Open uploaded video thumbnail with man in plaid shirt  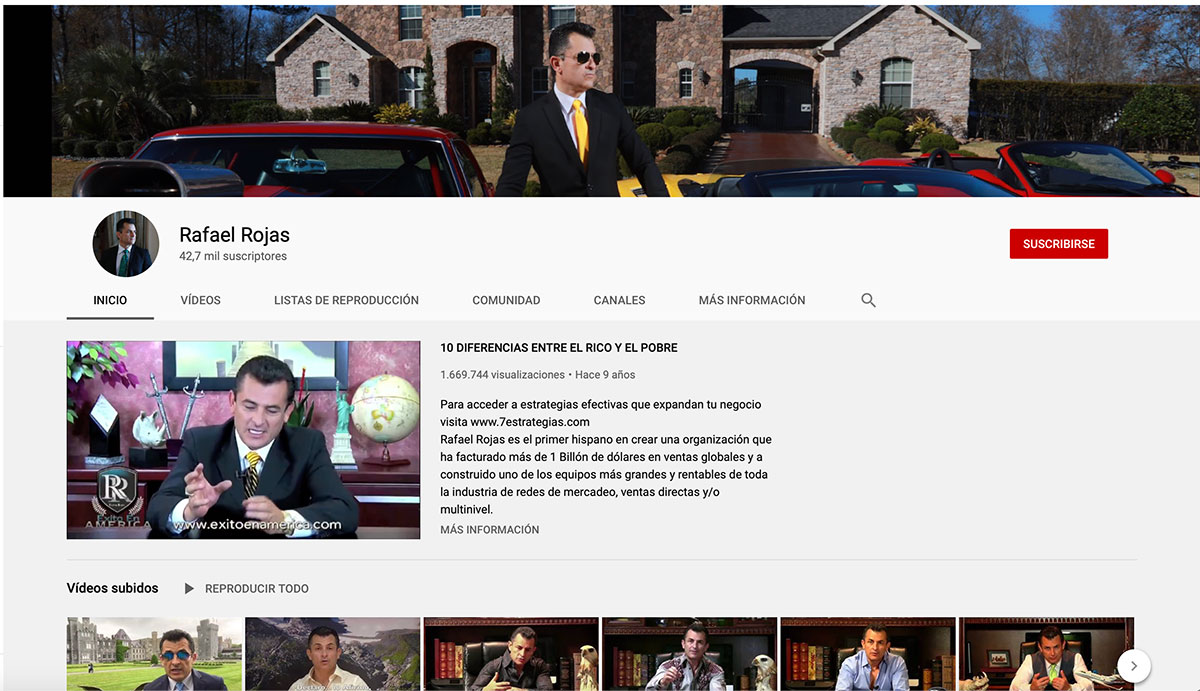click(x=689, y=654)
